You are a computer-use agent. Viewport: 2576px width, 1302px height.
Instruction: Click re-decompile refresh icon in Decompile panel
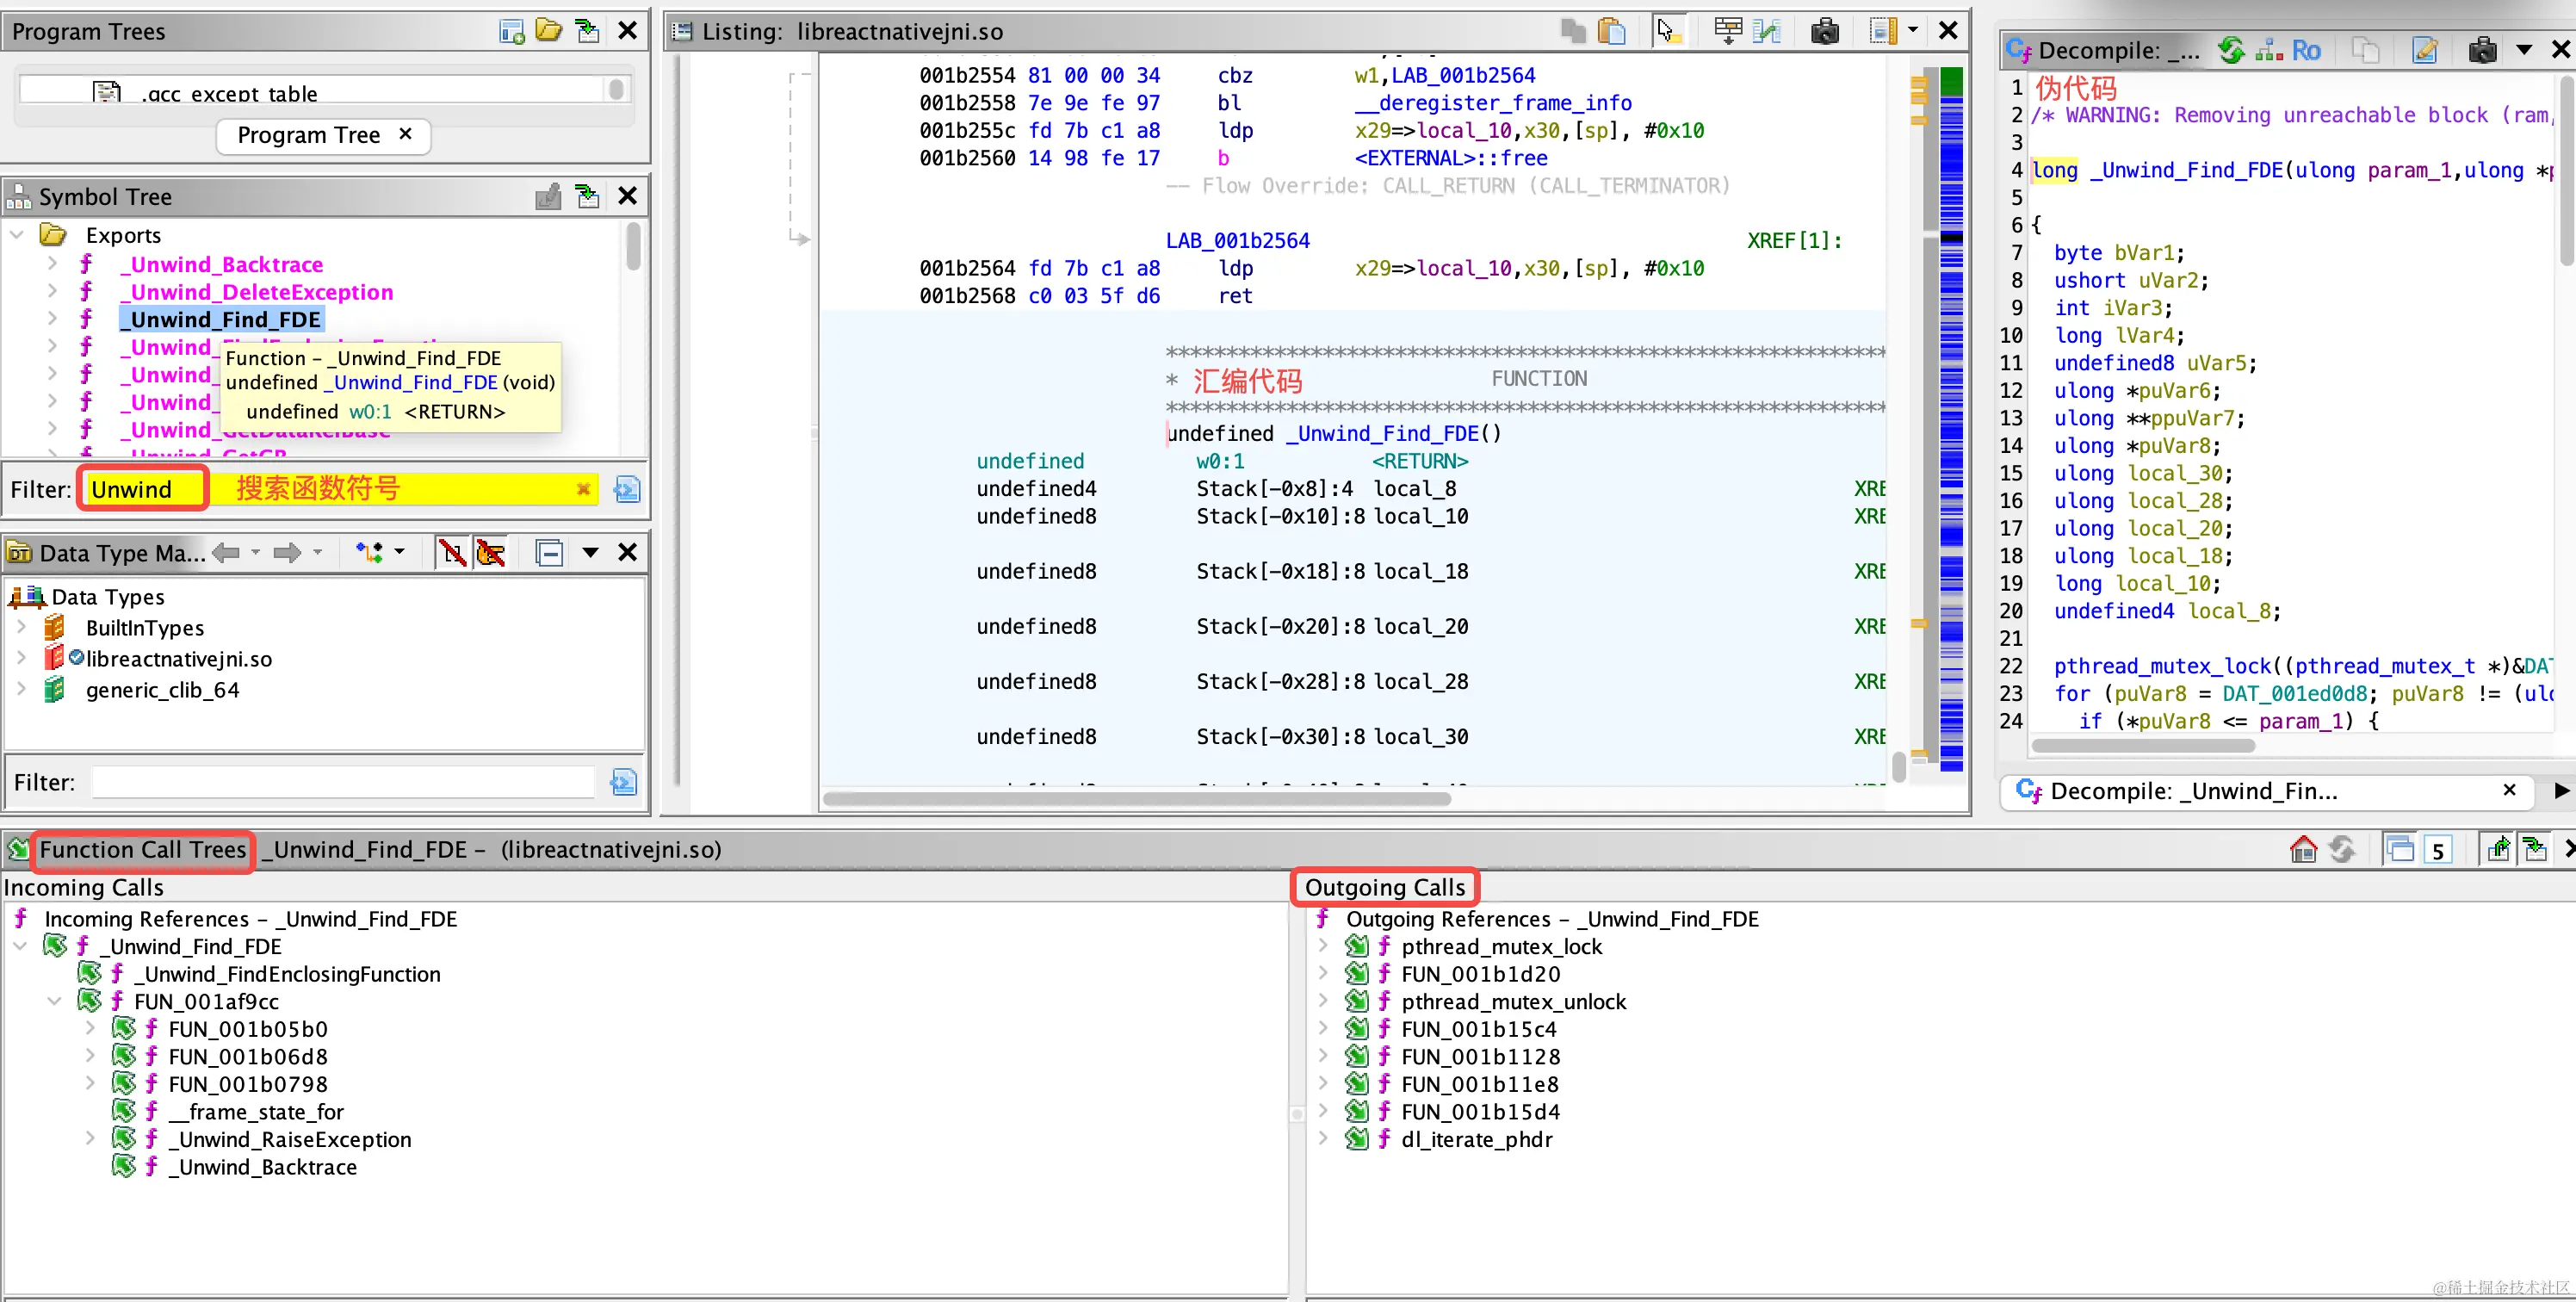(2231, 49)
